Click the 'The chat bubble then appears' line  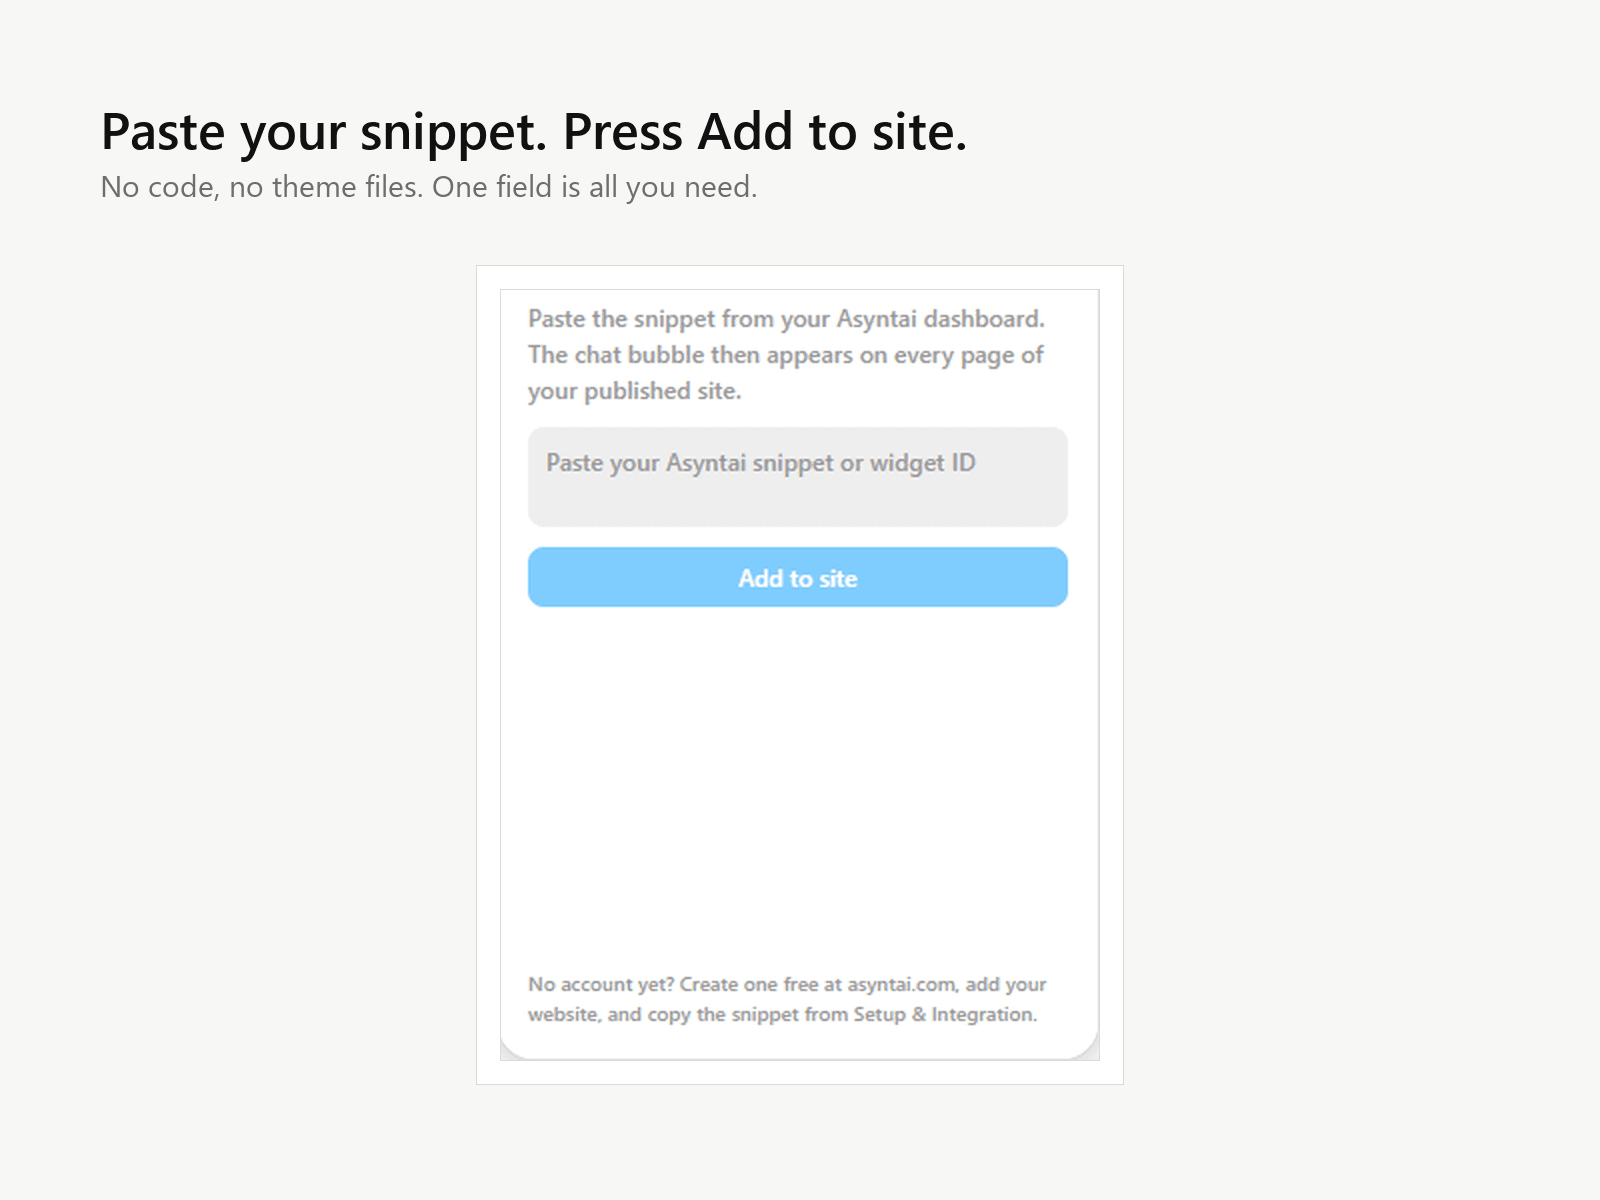click(x=785, y=355)
